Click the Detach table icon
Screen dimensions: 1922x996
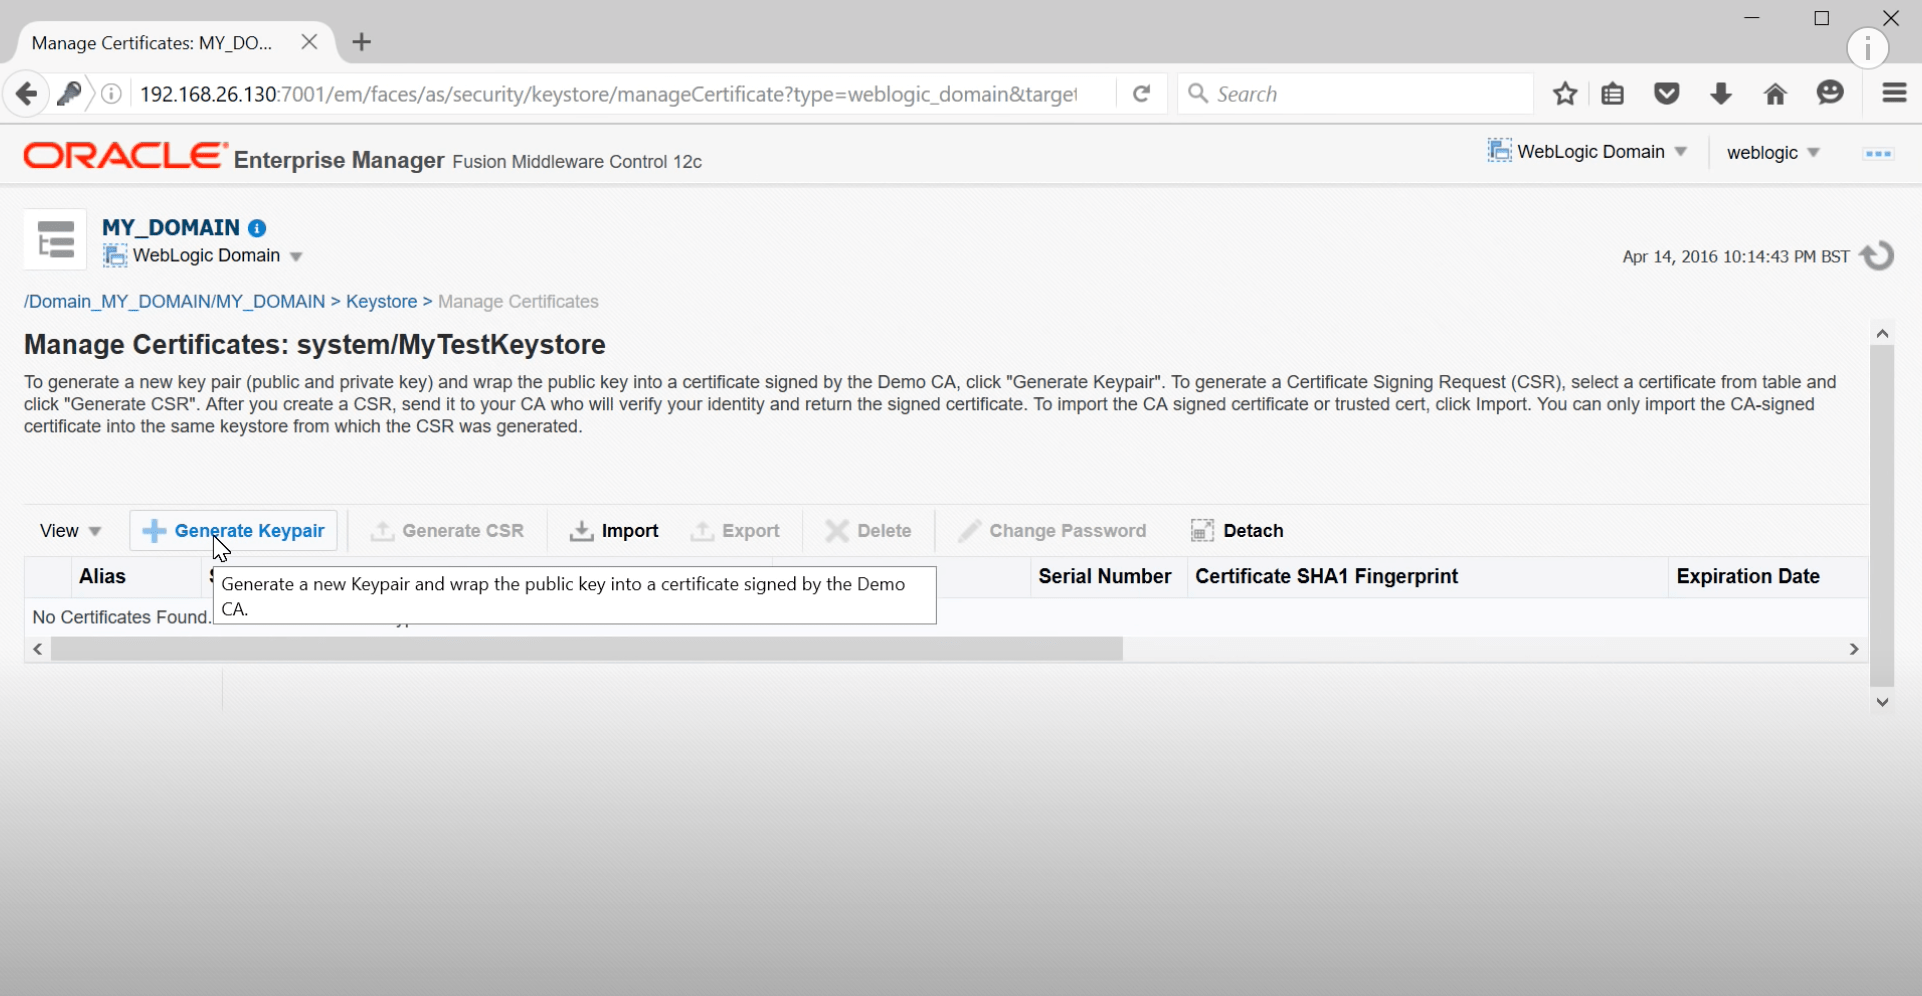coord(1201,531)
